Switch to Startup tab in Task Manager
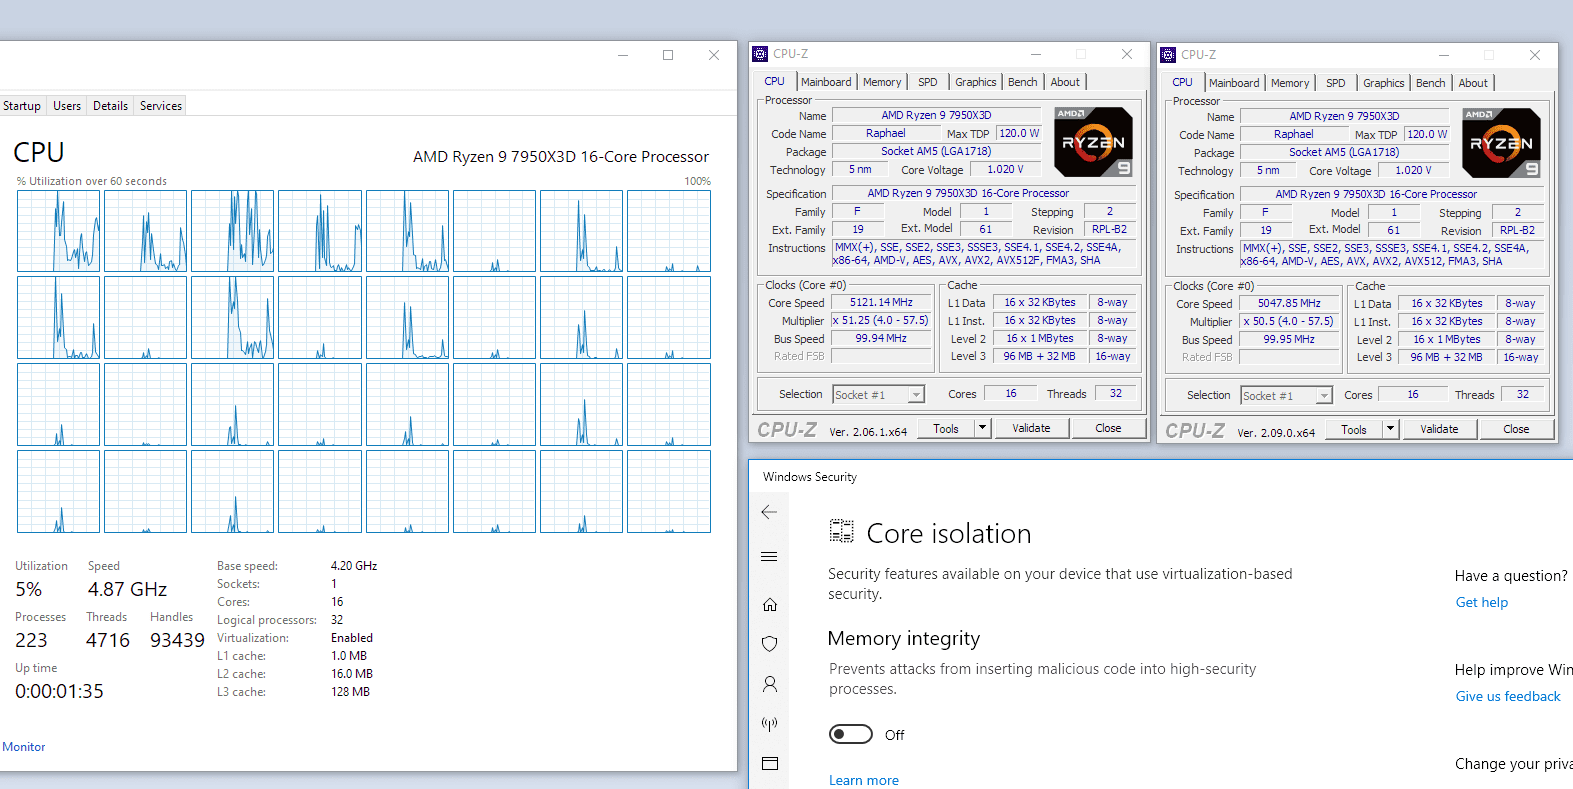 tap(22, 106)
